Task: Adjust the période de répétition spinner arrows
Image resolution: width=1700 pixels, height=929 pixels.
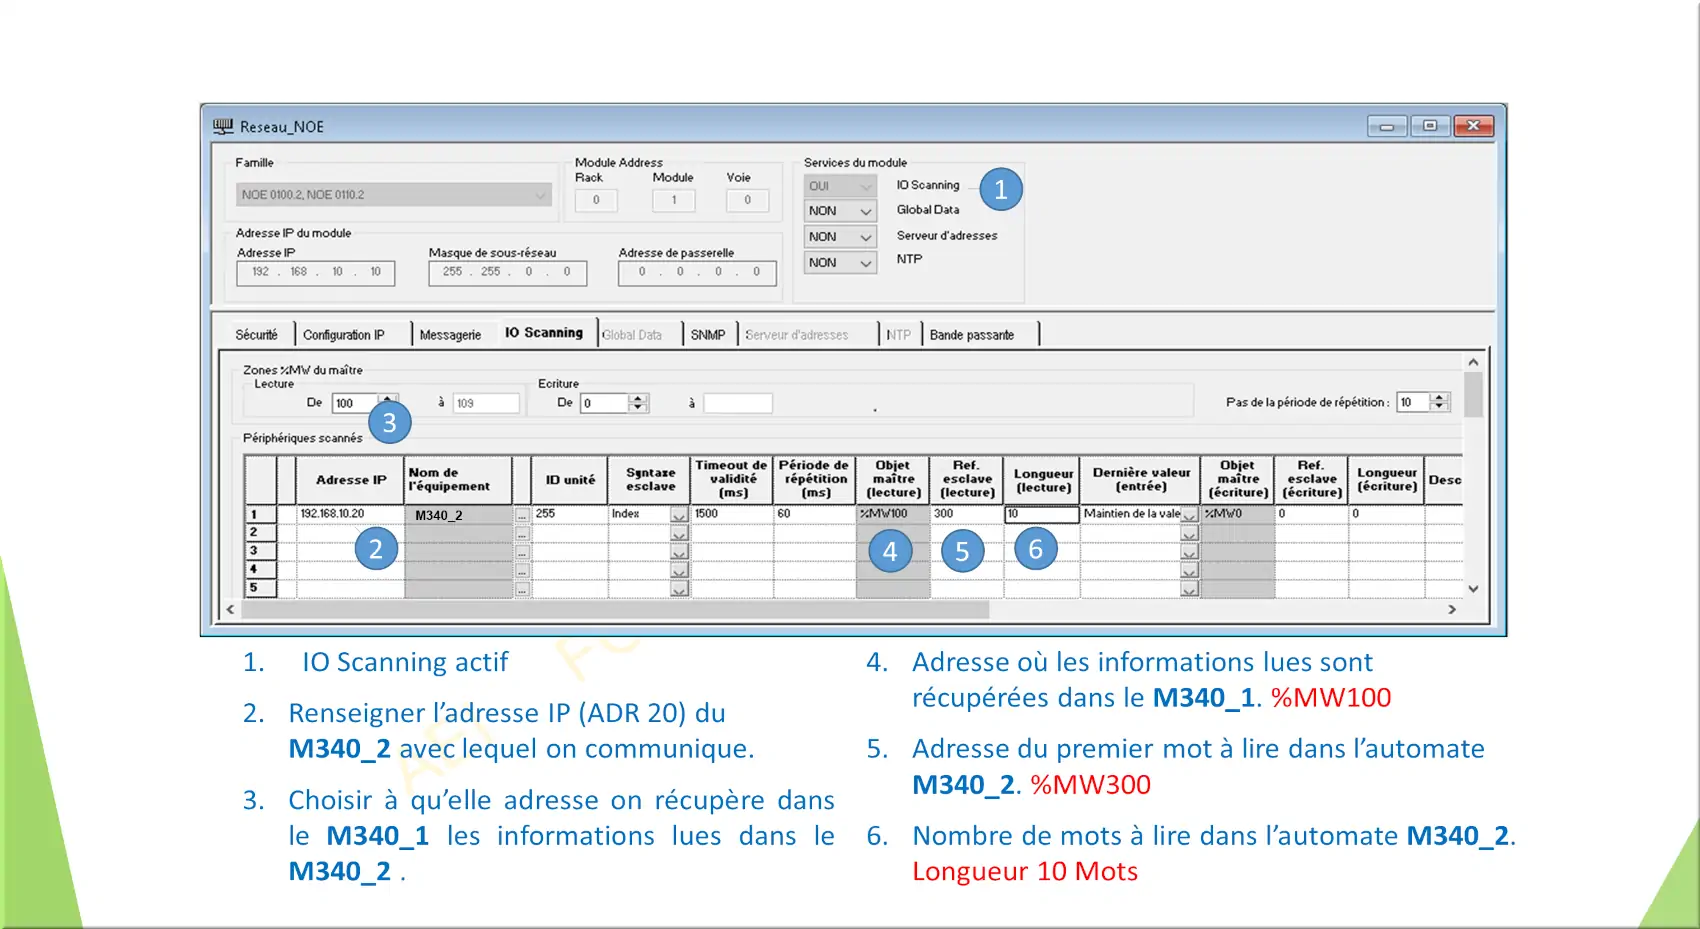Action: (1440, 402)
